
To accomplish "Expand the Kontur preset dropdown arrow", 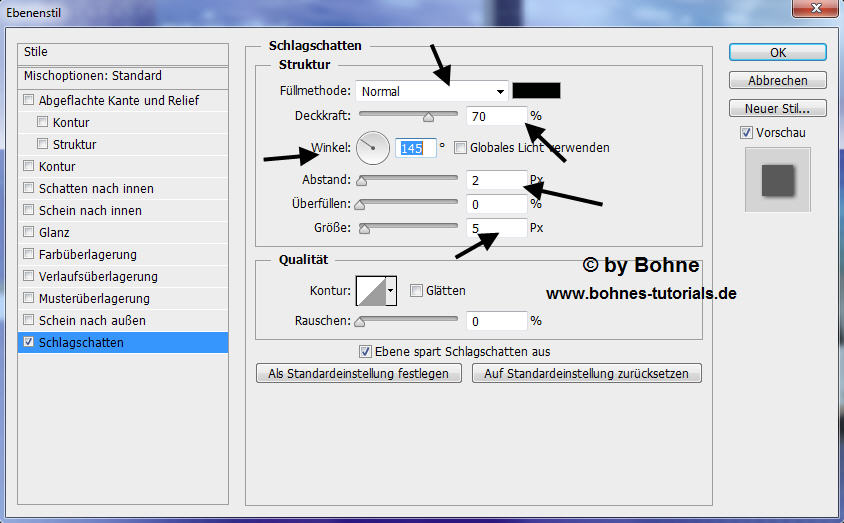I will click(x=391, y=291).
